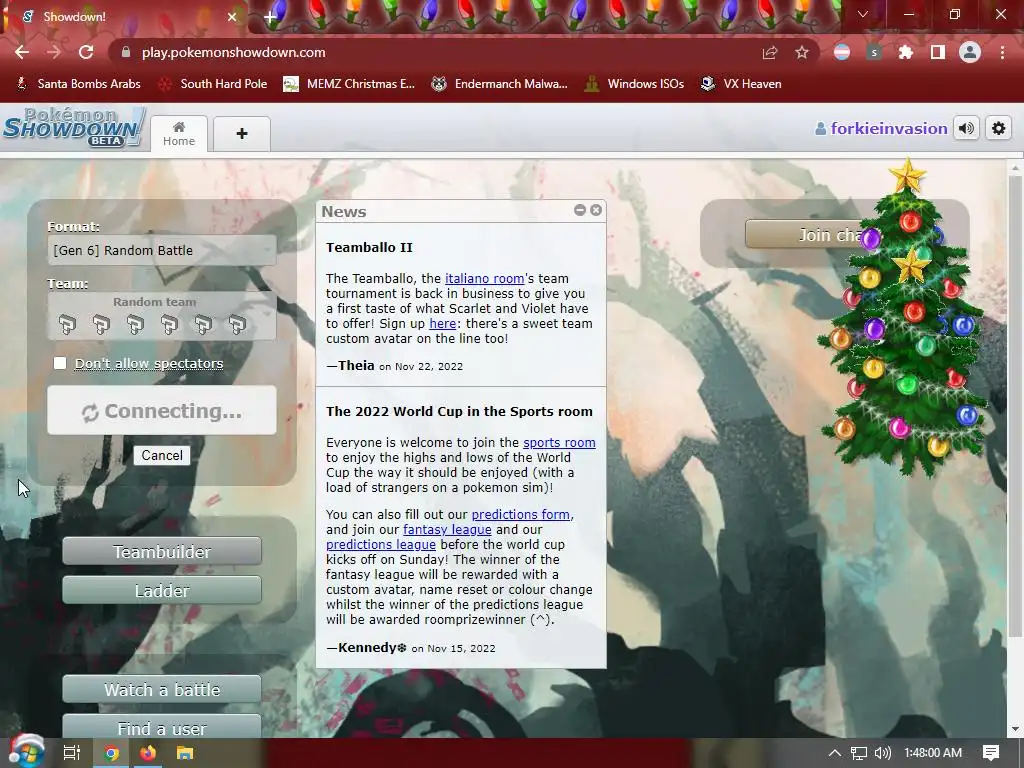
Task: Open the fantasy league link
Action: (447, 530)
